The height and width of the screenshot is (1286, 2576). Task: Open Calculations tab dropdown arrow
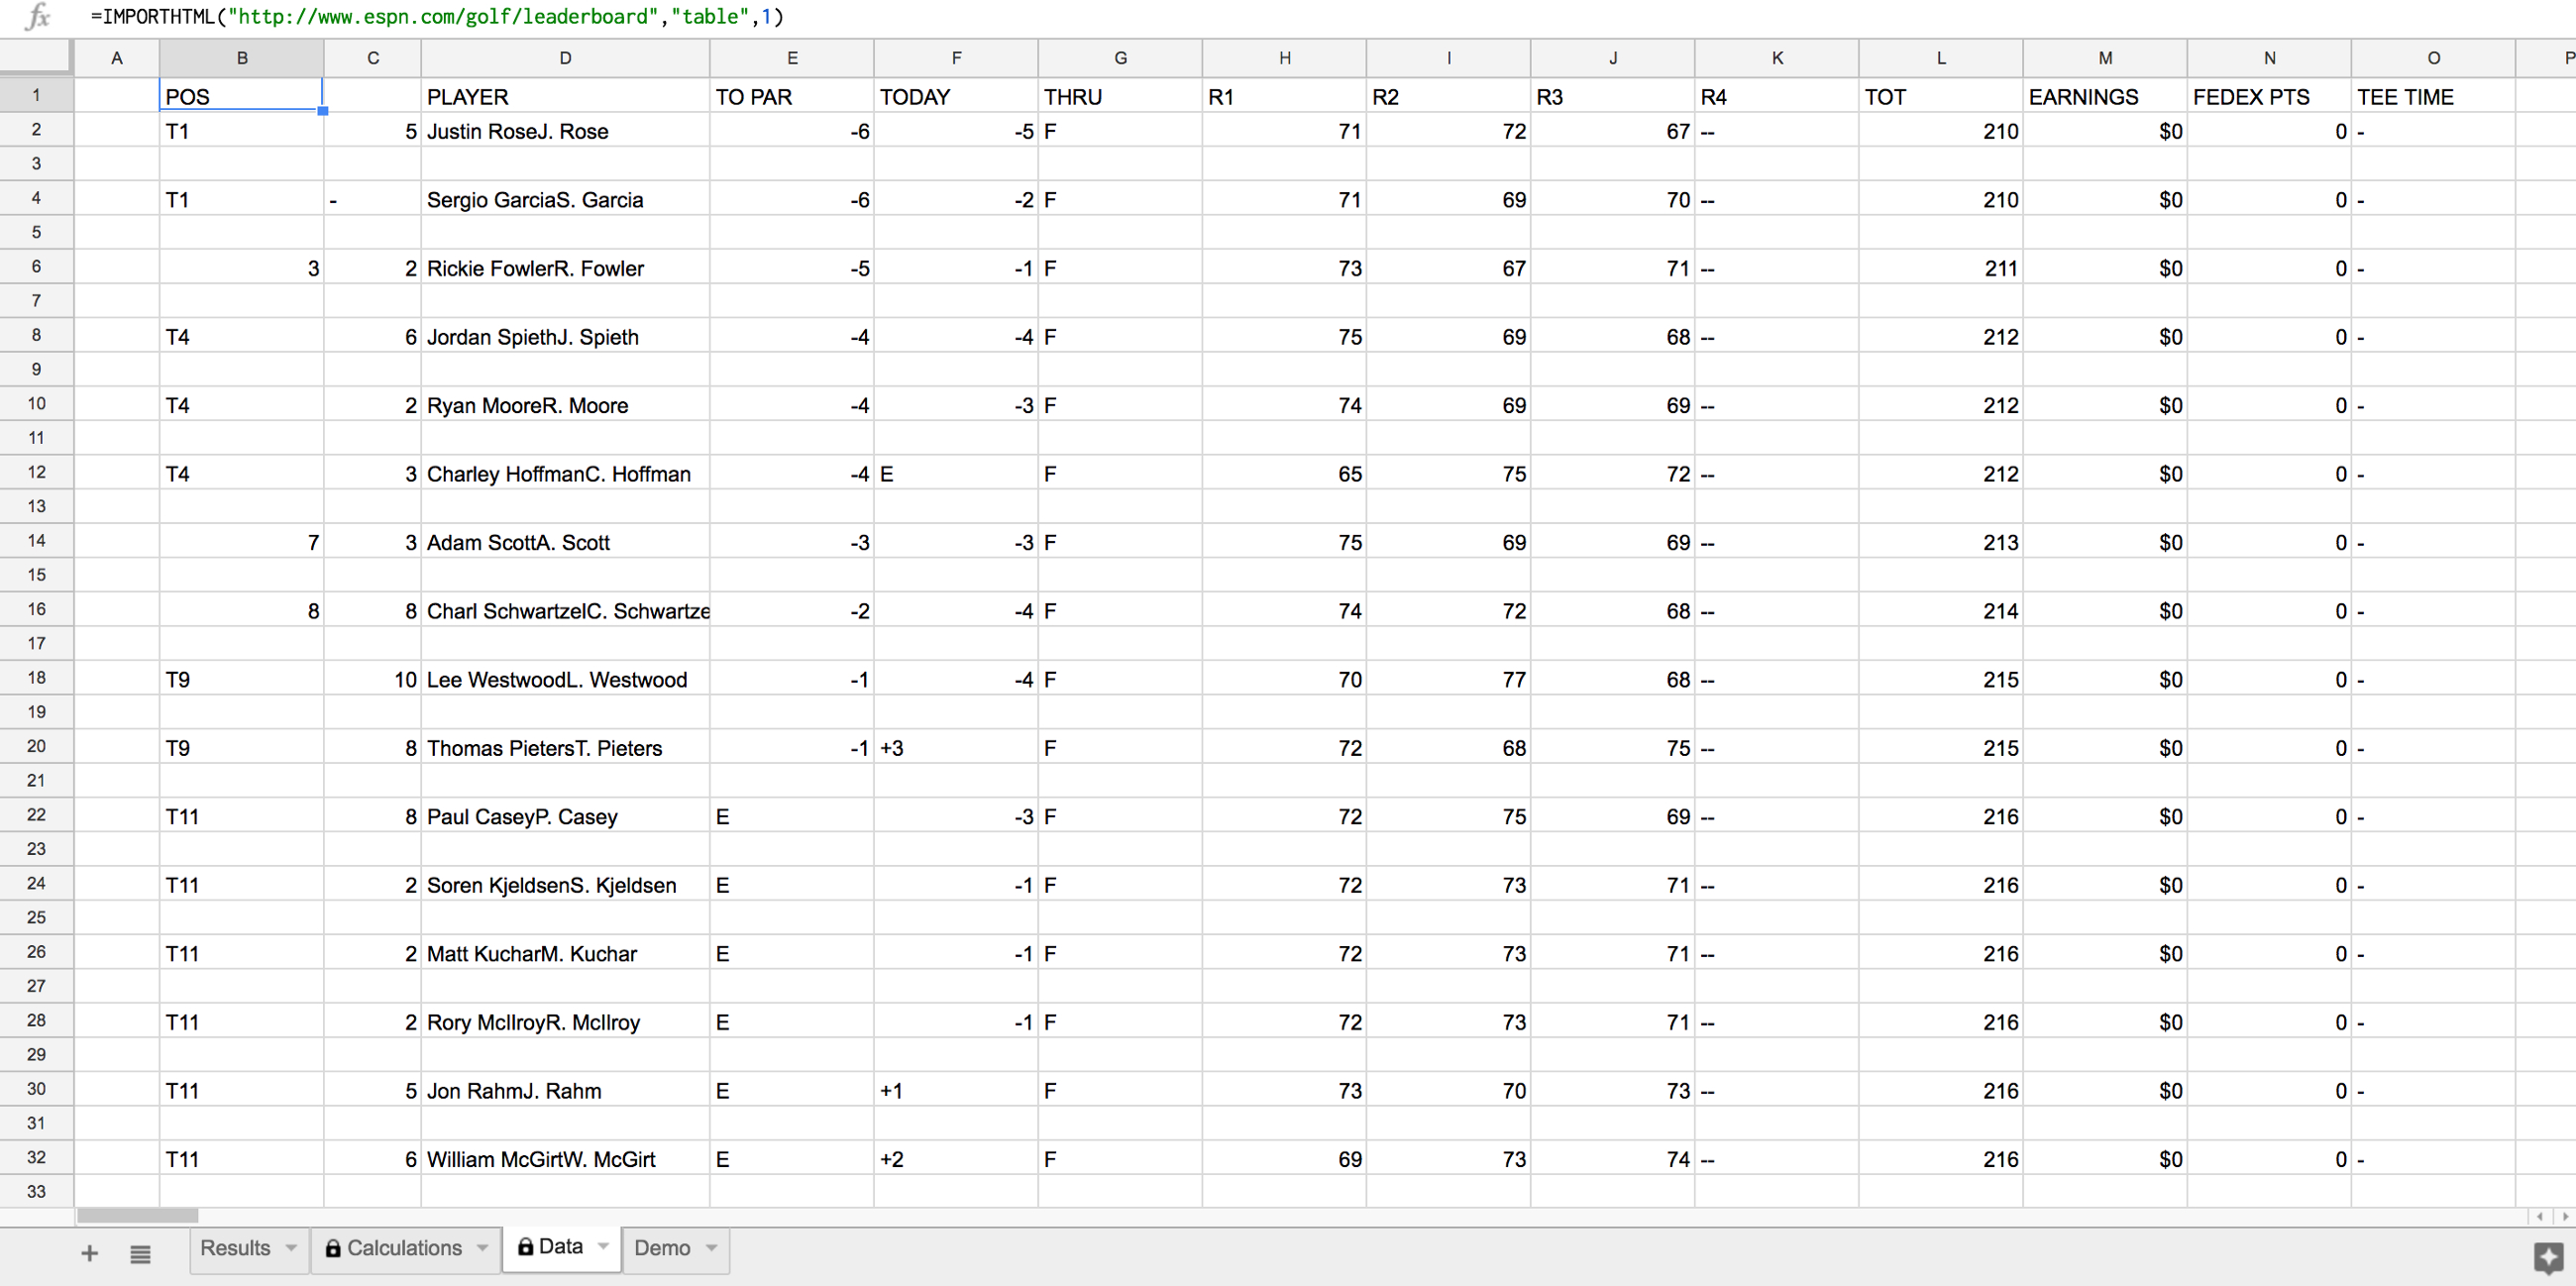[x=483, y=1247]
